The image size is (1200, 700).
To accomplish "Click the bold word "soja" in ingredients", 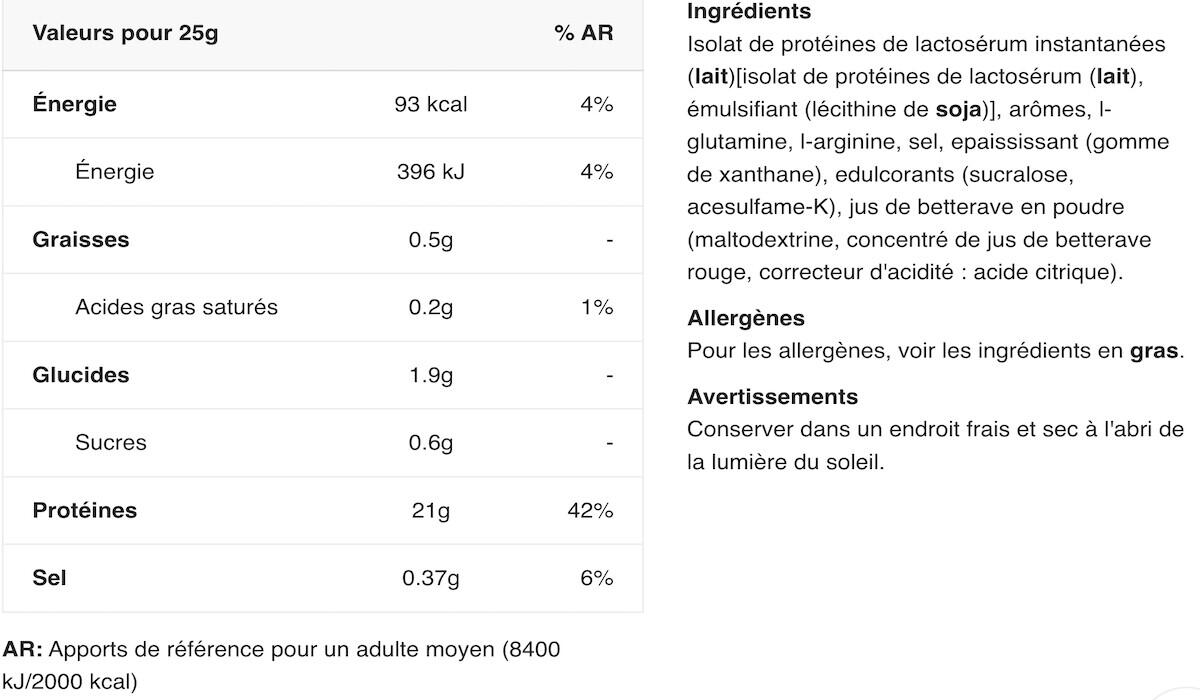I will [958, 109].
